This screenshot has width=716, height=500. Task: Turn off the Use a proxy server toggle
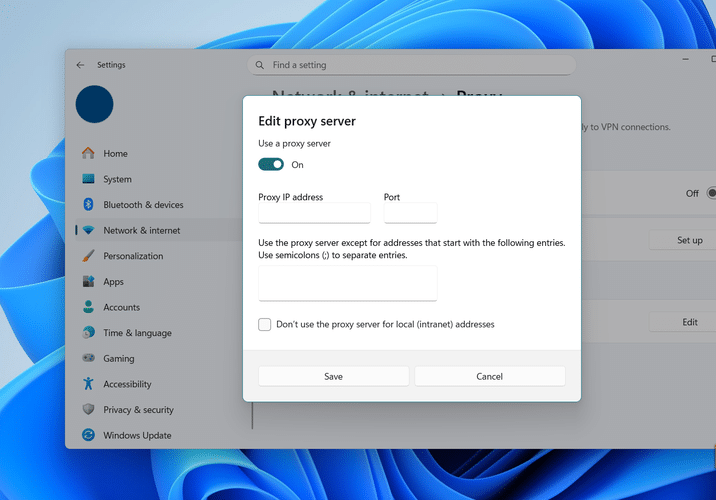click(271, 164)
